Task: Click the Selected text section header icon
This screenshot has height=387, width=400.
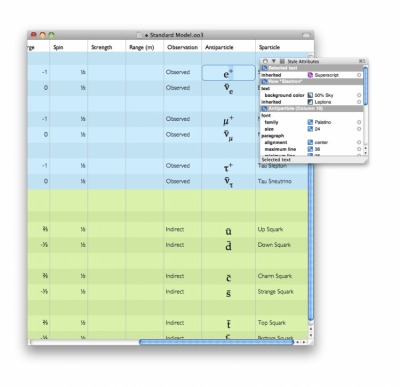Action: [x=265, y=68]
